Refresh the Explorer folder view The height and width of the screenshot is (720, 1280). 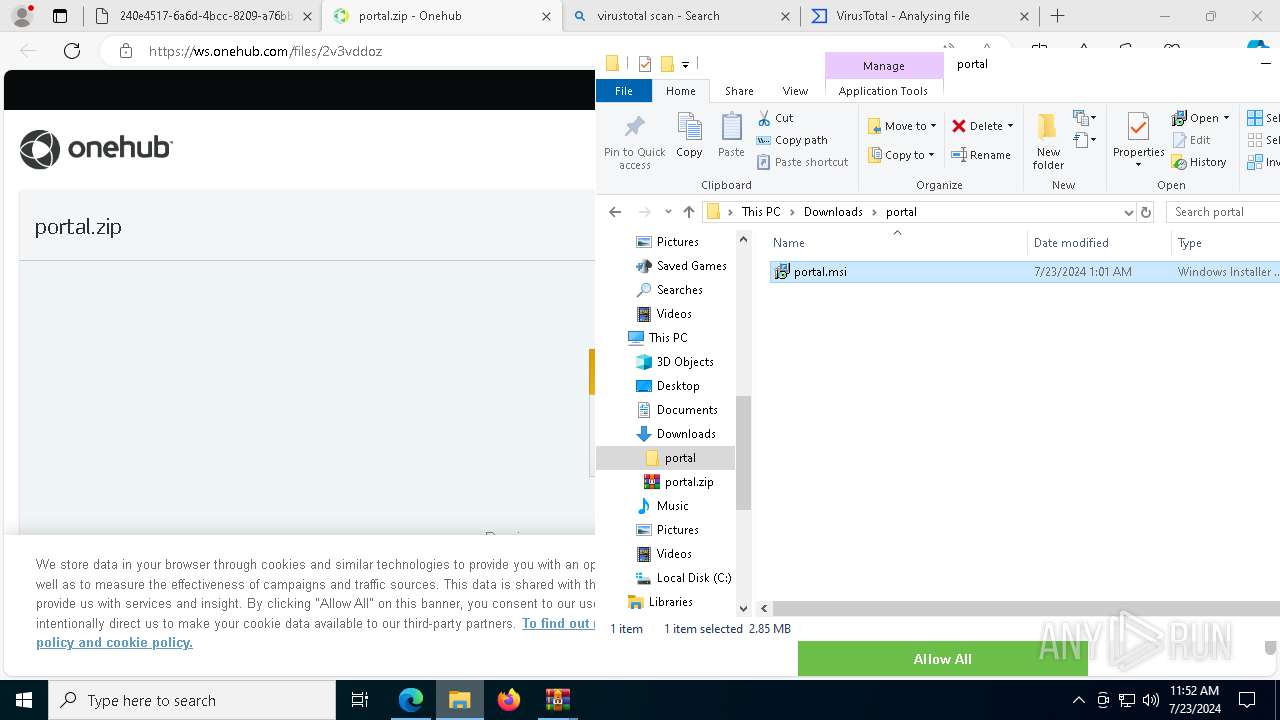[x=1146, y=212]
